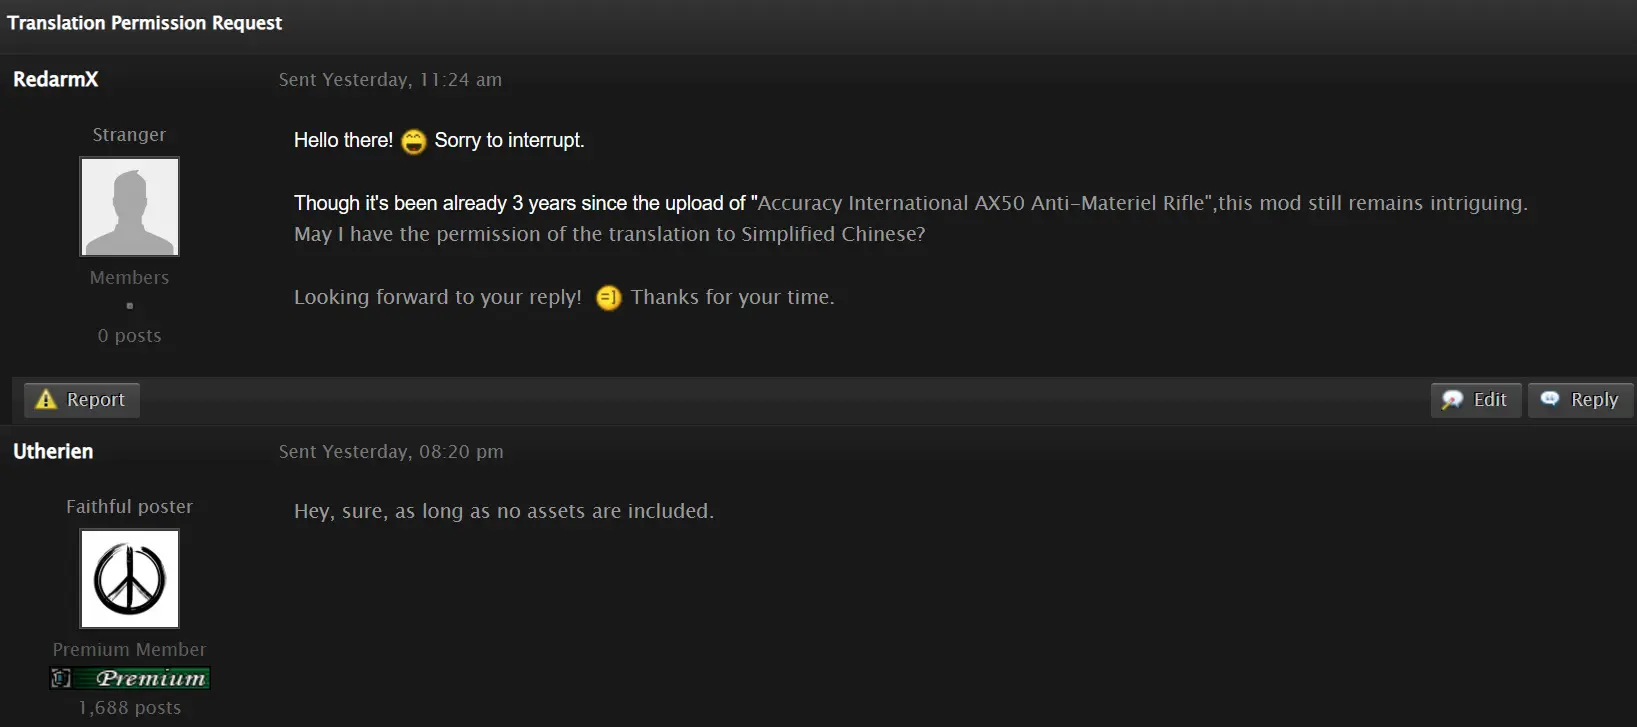Click the reputation pip dot below Members
The image size is (1637, 727).
tap(130, 306)
